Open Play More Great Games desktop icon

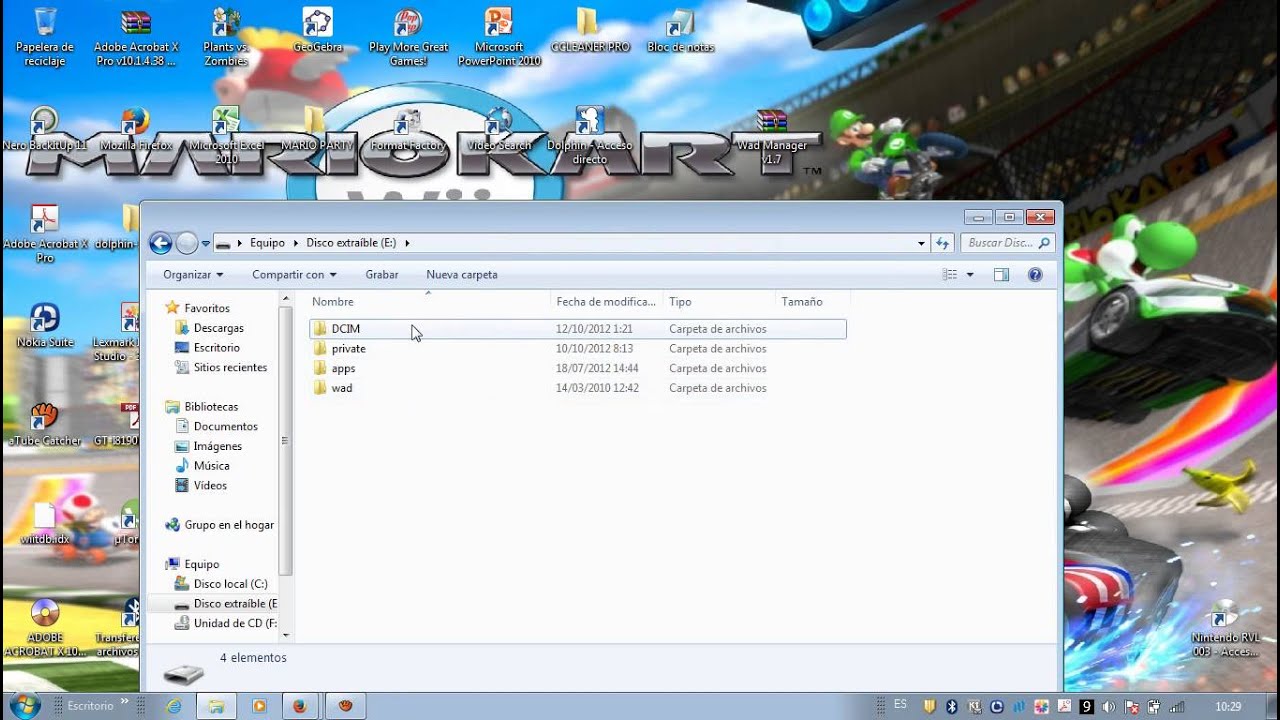coord(408,37)
